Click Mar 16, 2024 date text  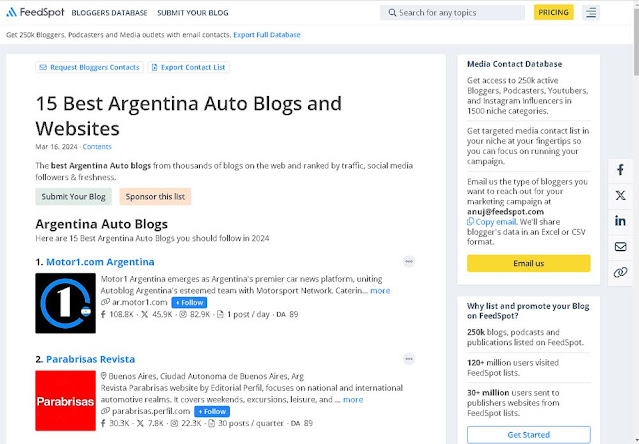click(56, 147)
